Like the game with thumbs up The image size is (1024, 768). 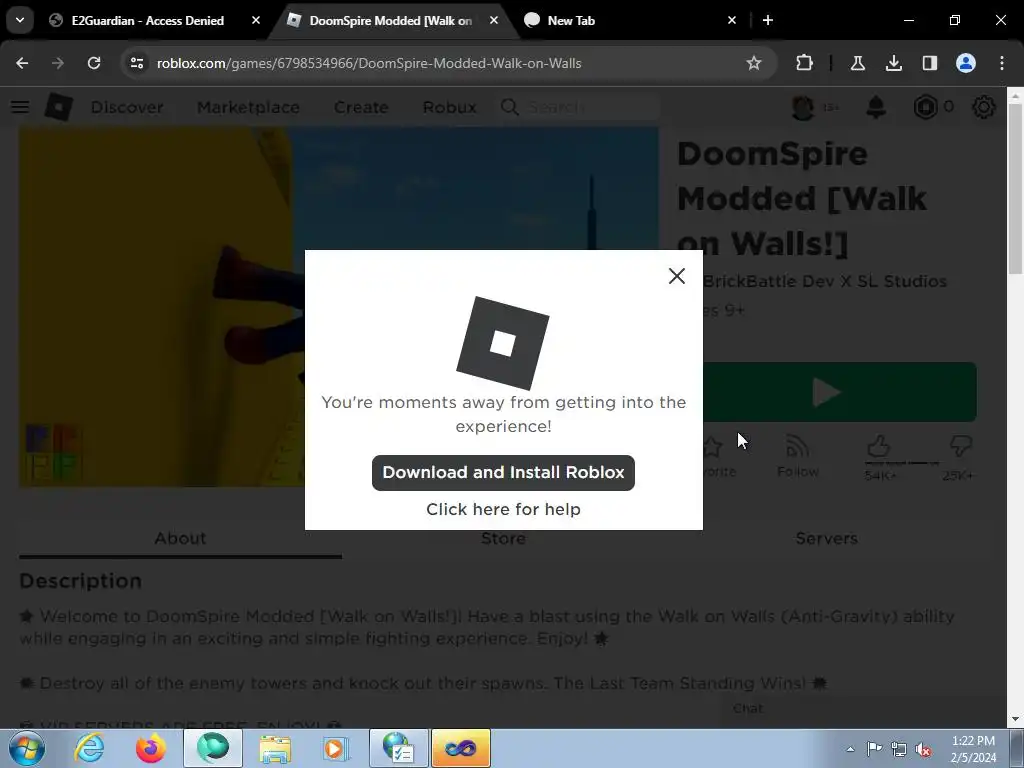pyautogui.click(x=879, y=448)
